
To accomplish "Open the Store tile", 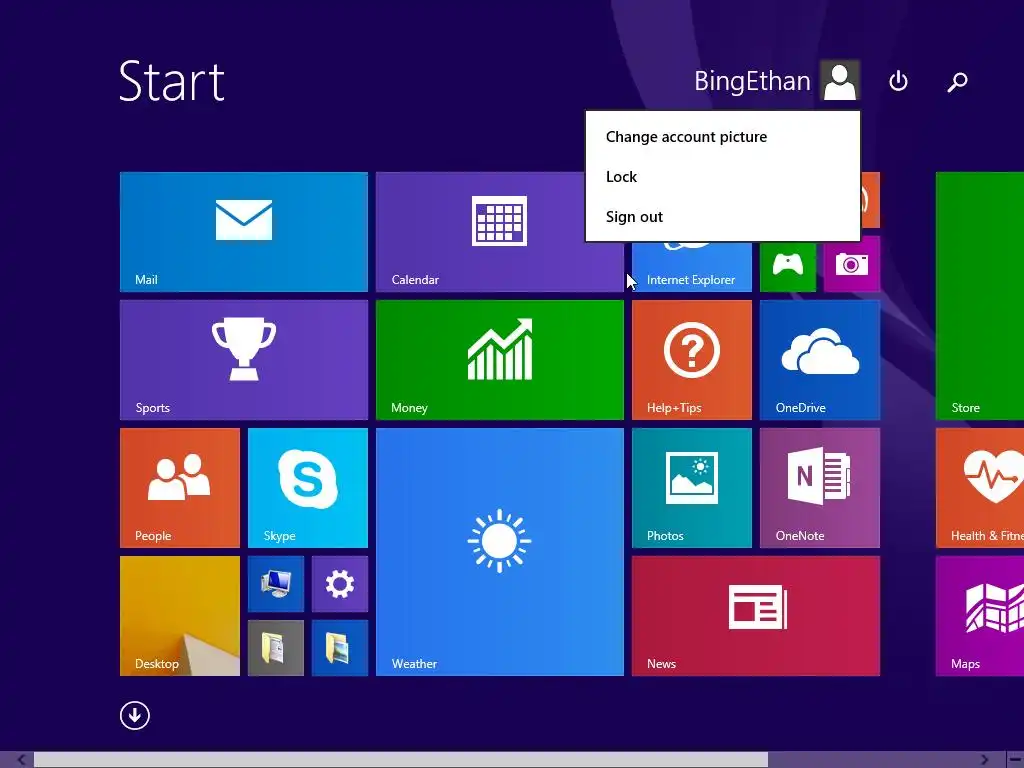I will click(x=980, y=296).
